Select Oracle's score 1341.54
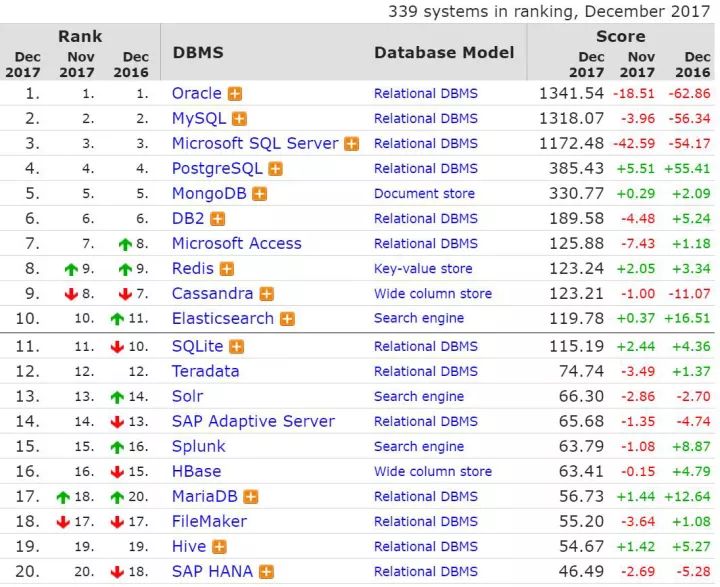Viewport: 720px width, 587px height. (x=571, y=93)
